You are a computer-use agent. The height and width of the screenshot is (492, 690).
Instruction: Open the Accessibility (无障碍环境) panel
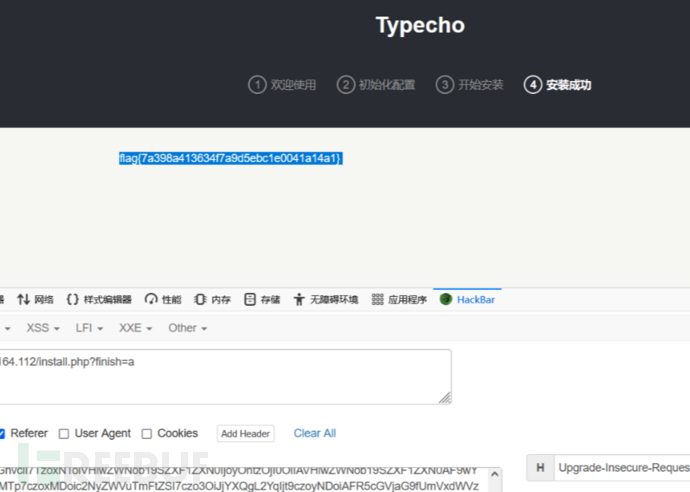pos(326,299)
